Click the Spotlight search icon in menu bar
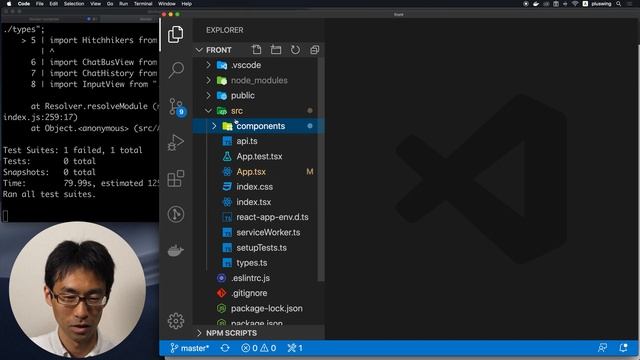The height and width of the screenshot is (360, 640). point(619,4)
